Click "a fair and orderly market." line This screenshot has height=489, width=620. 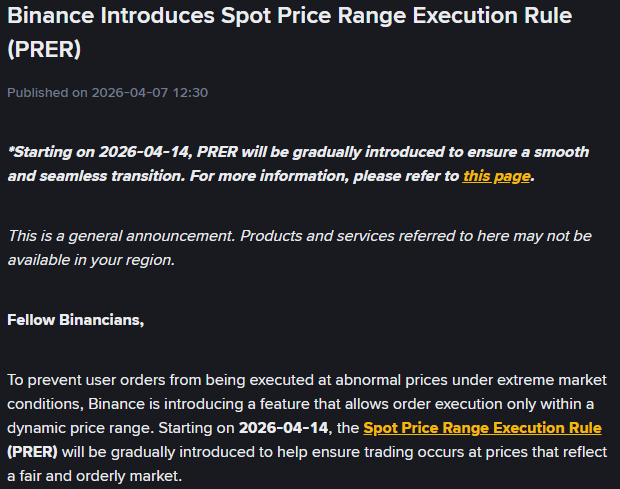pyautogui.click(x=95, y=476)
